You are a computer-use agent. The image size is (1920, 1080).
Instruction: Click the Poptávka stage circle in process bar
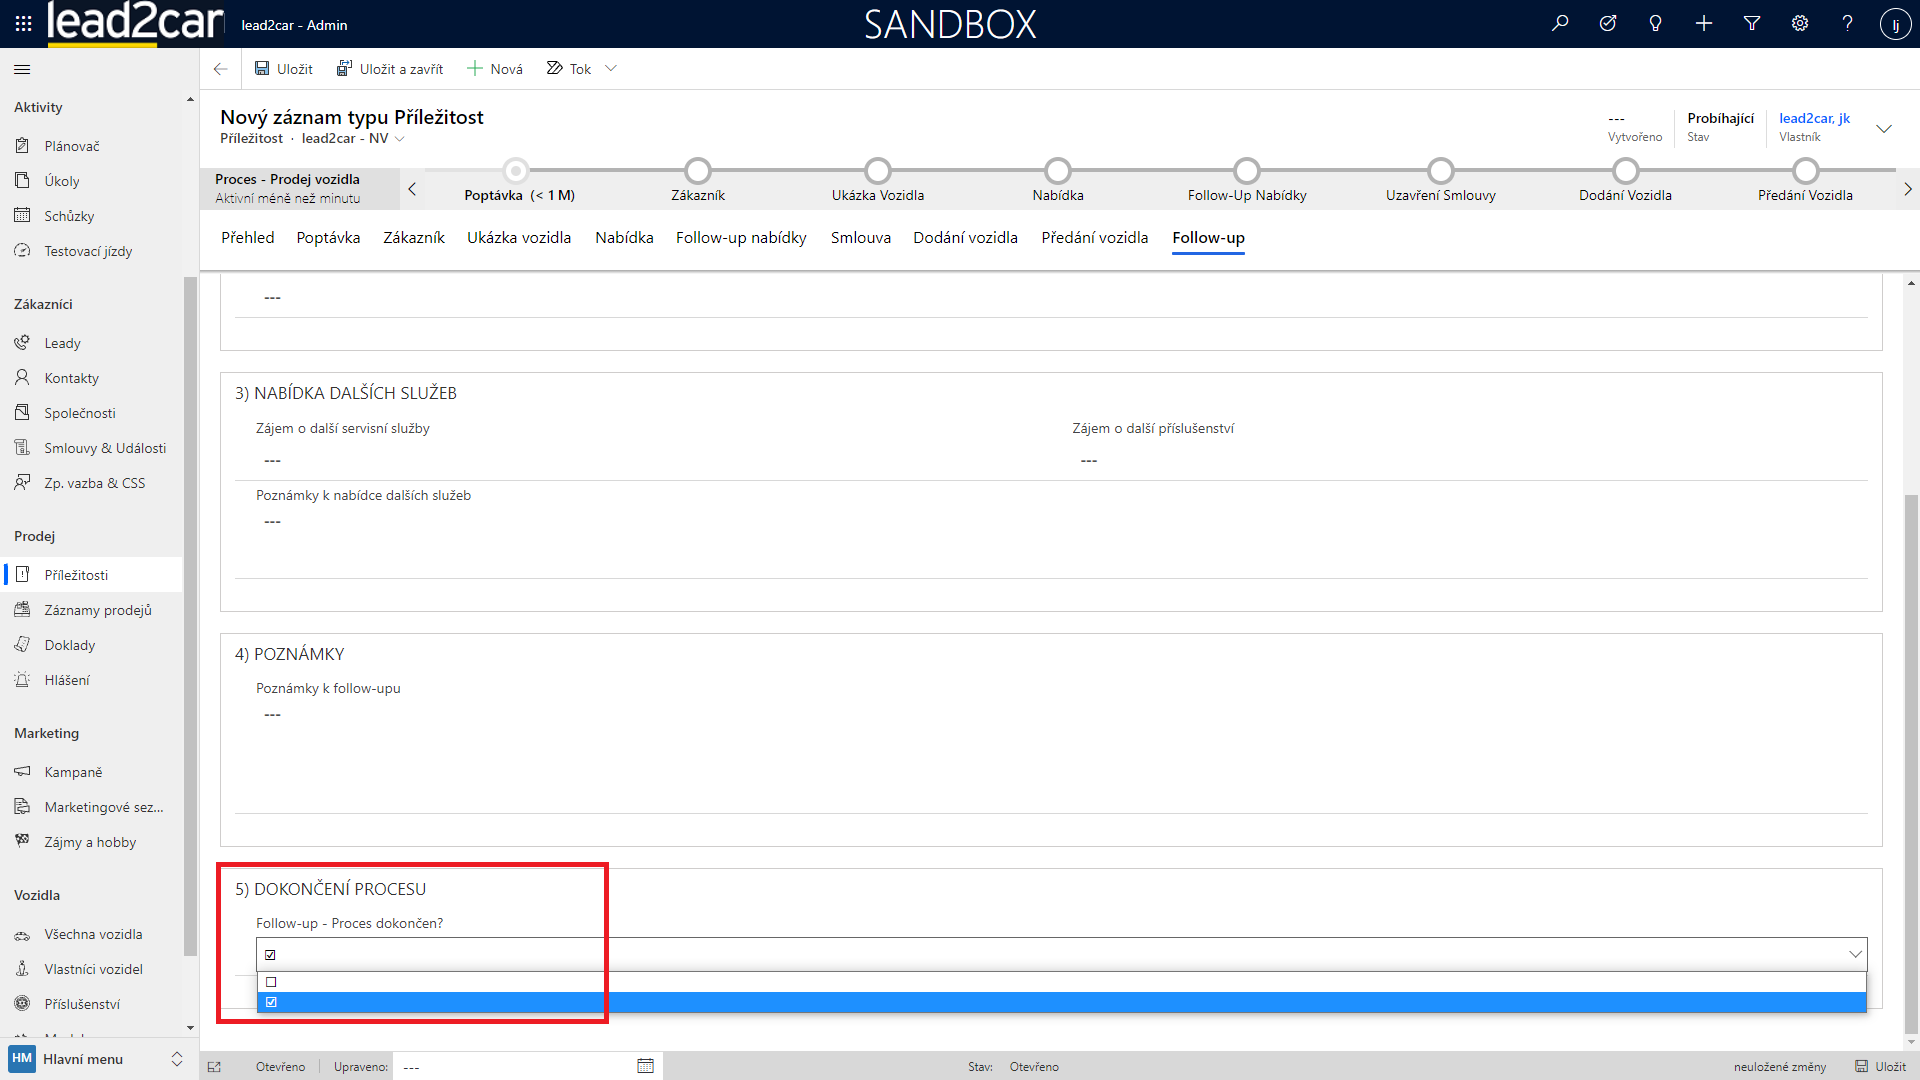(516, 171)
